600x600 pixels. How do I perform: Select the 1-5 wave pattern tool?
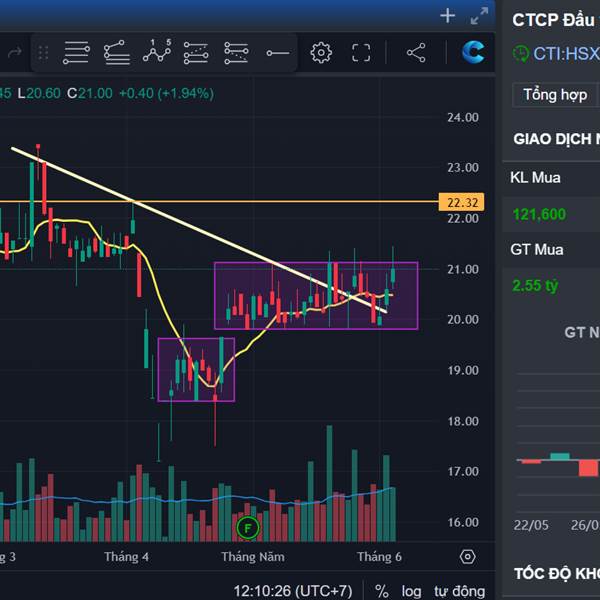tap(157, 51)
